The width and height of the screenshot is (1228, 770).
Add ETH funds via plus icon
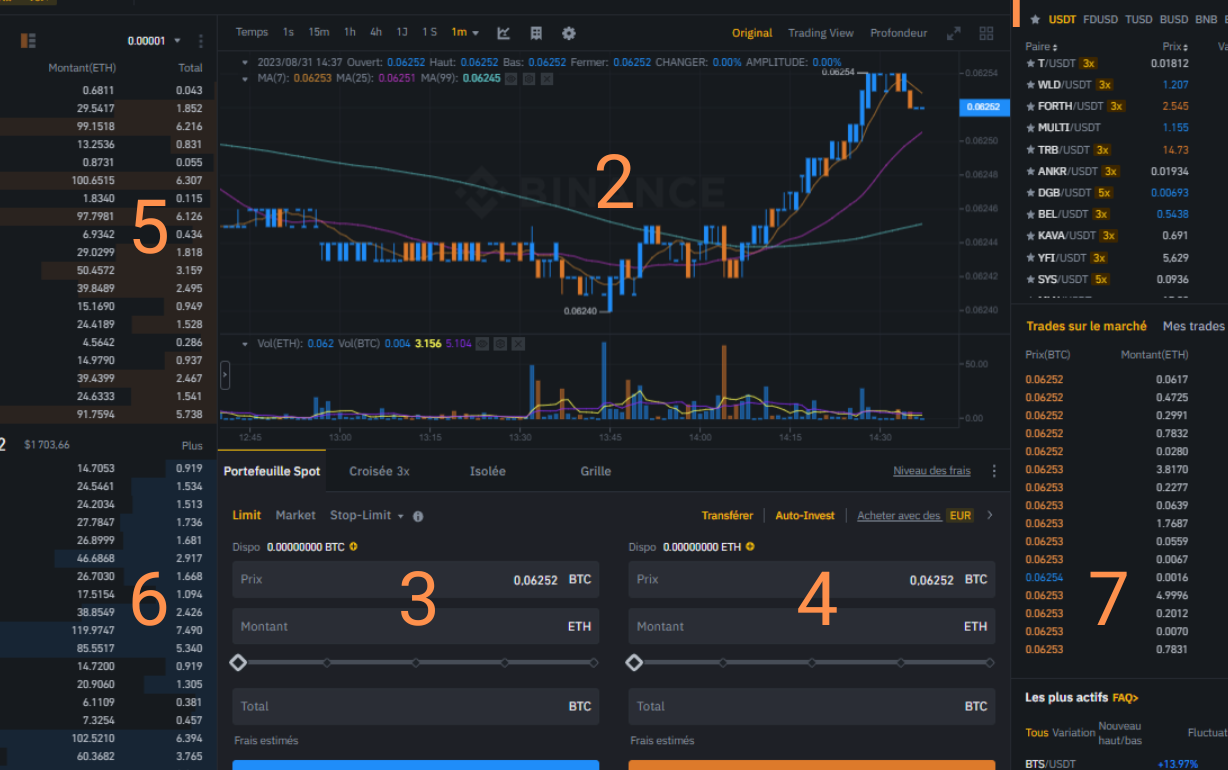[x=750, y=547]
